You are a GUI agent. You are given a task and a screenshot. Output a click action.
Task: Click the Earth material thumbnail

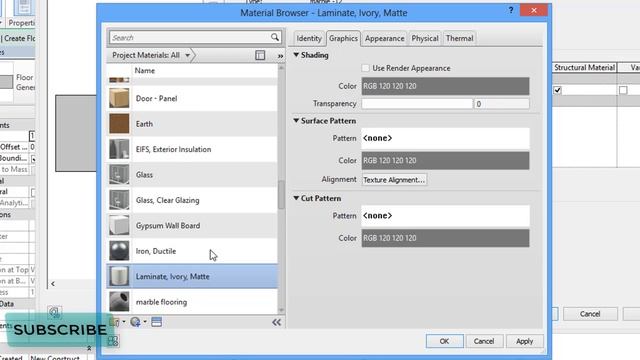click(119, 124)
